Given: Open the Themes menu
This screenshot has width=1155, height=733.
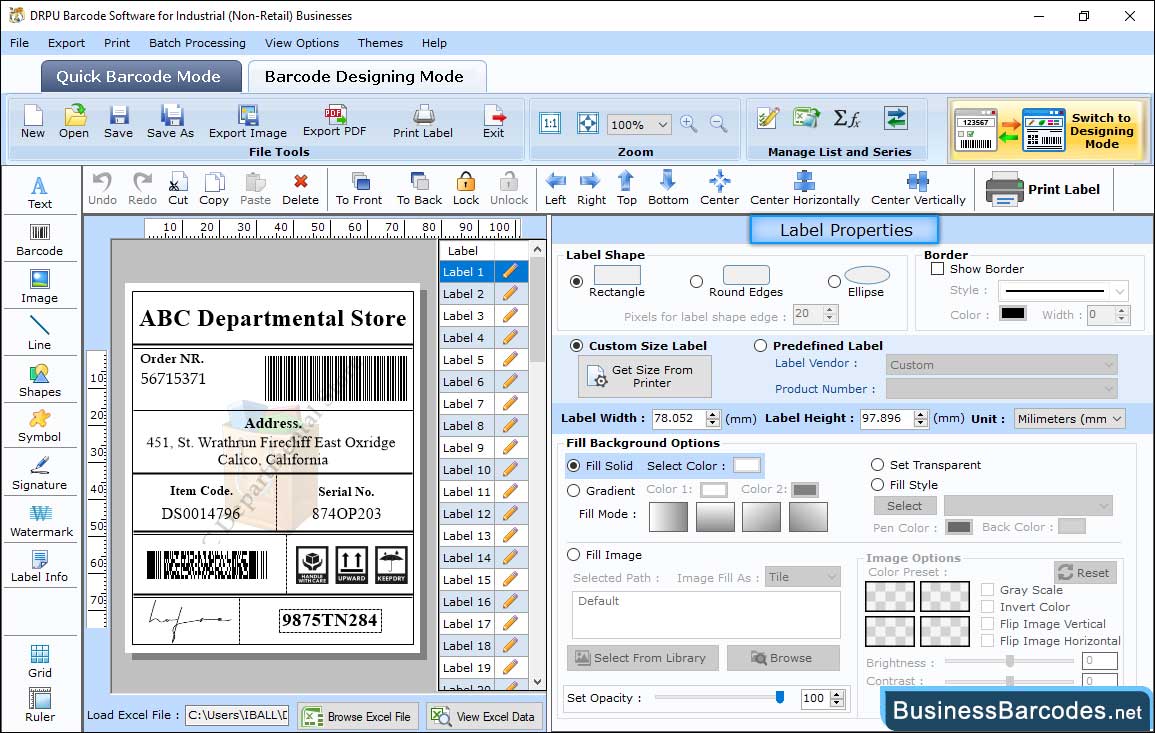Looking at the screenshot, I should (380, 43).
